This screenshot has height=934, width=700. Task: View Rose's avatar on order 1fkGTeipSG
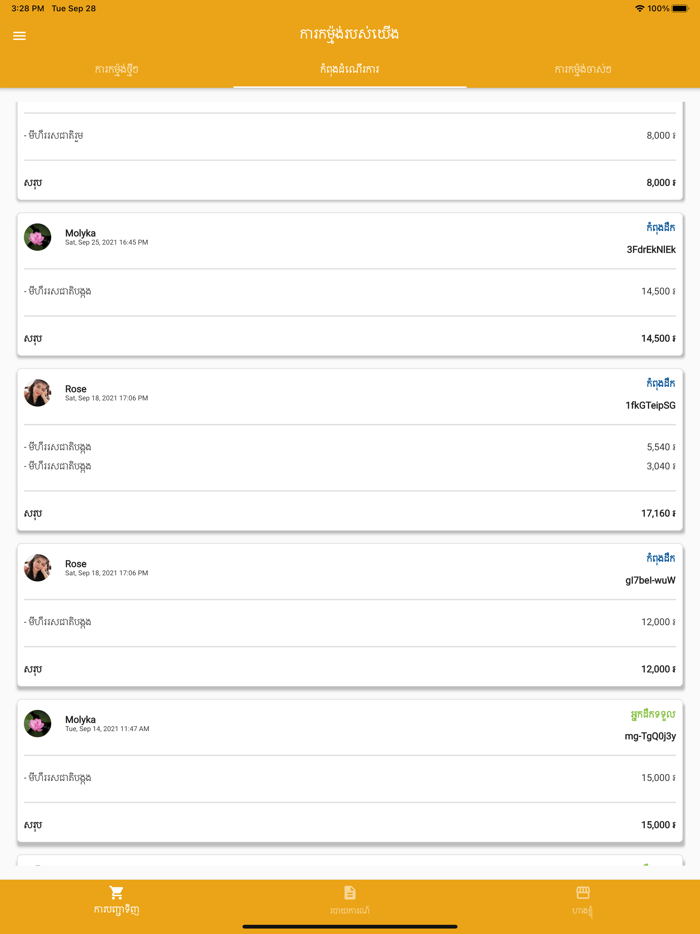pos(38,393)
